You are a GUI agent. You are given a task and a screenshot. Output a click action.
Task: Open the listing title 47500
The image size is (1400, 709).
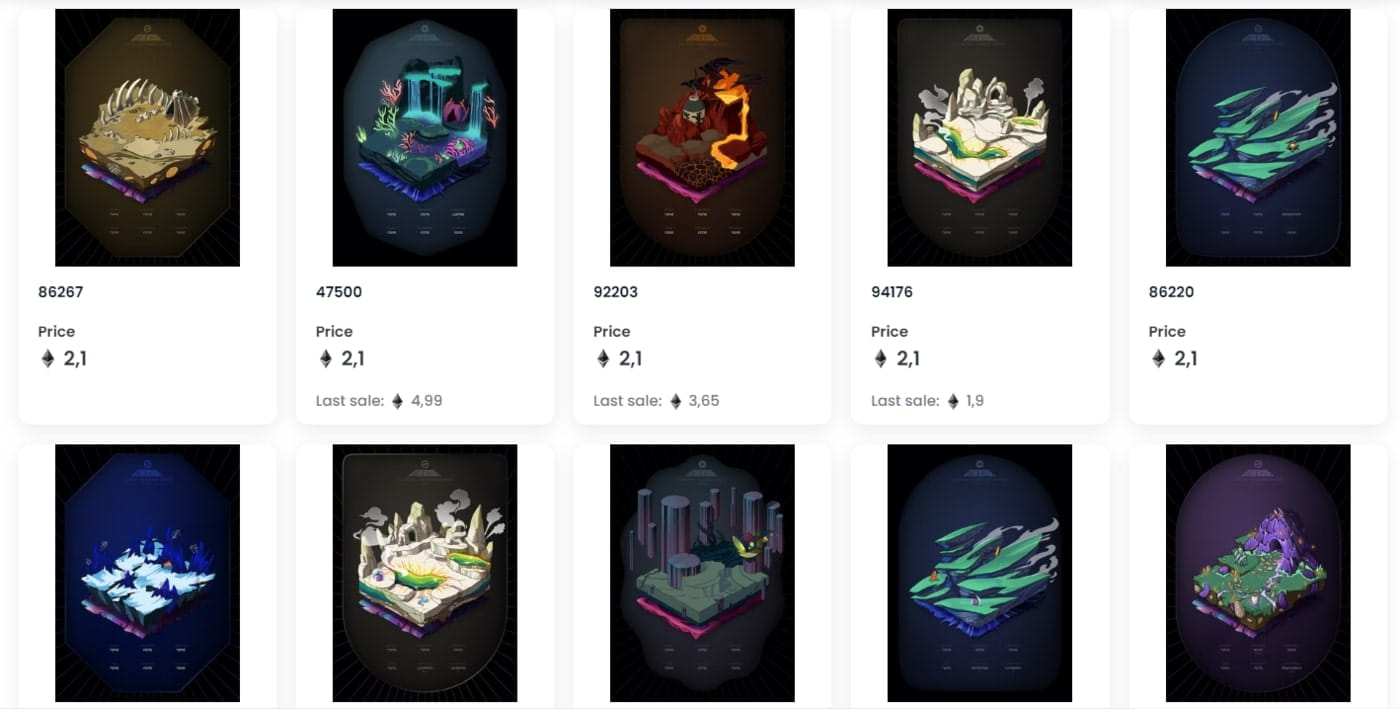(x=339, y=292)
